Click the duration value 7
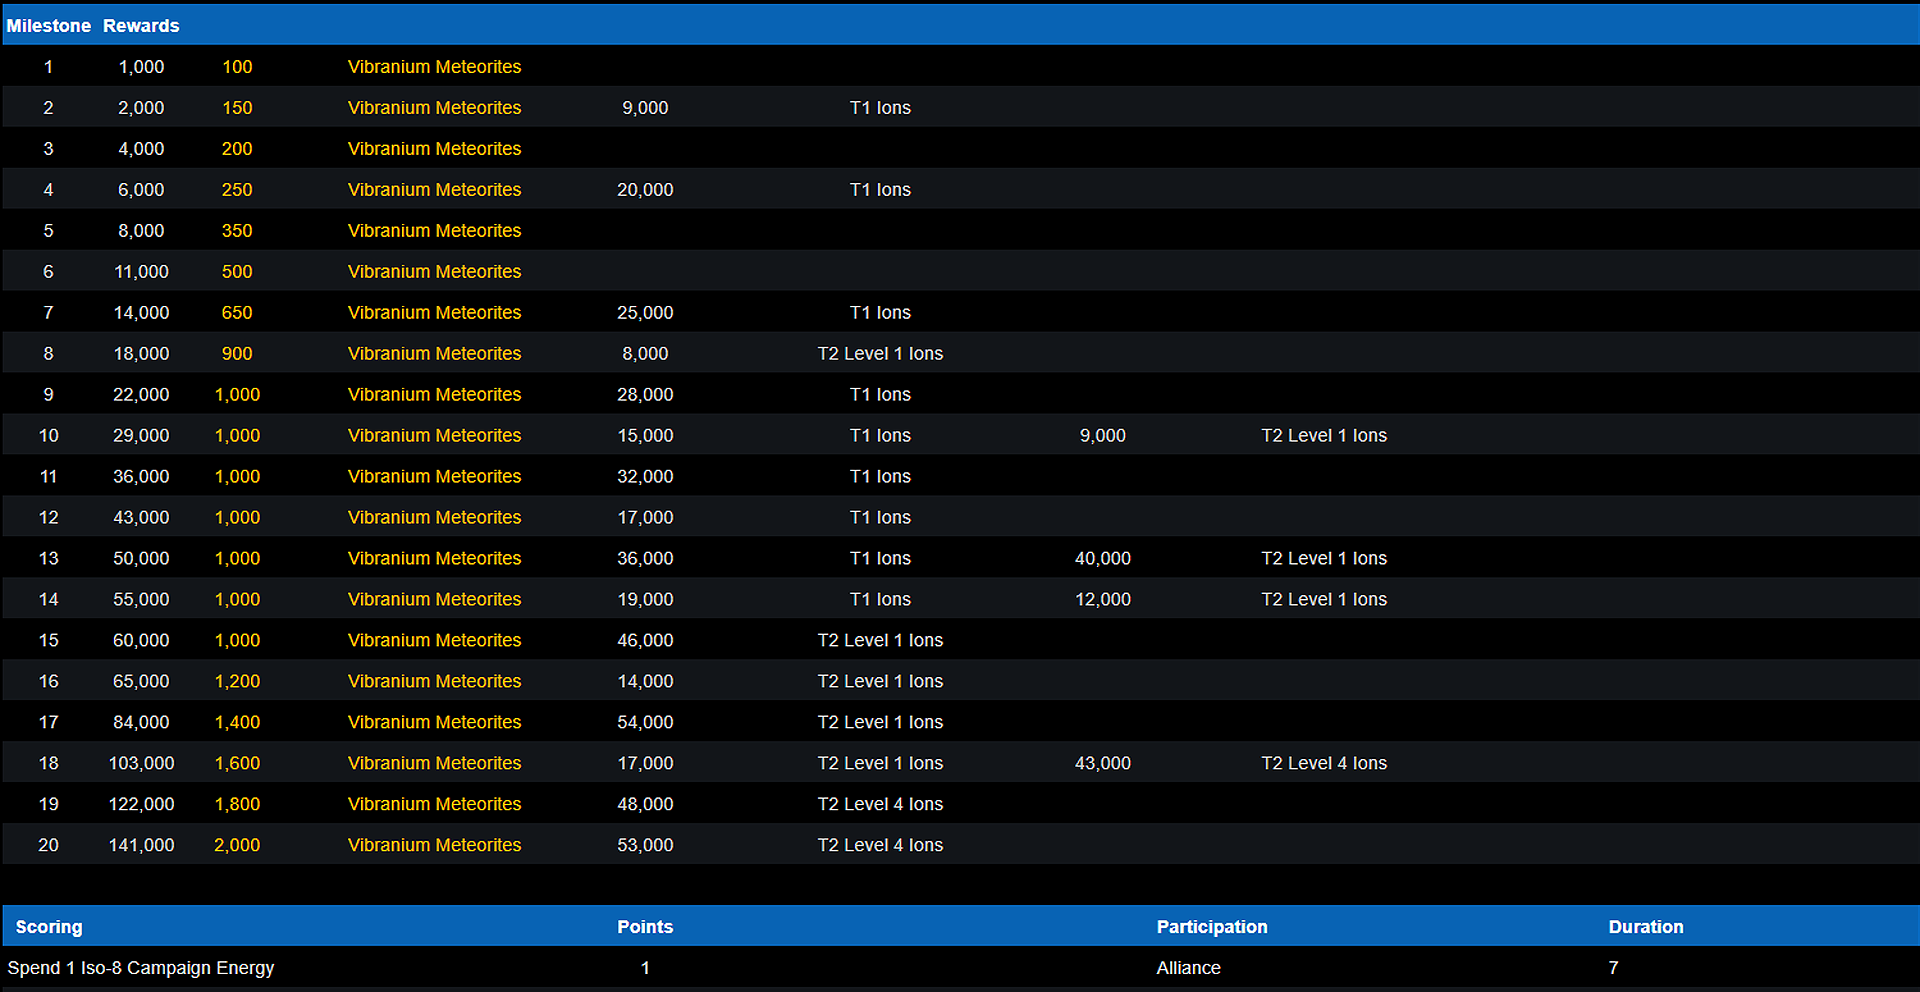This screenshot has width=1920, height=992. (1613, 968)
